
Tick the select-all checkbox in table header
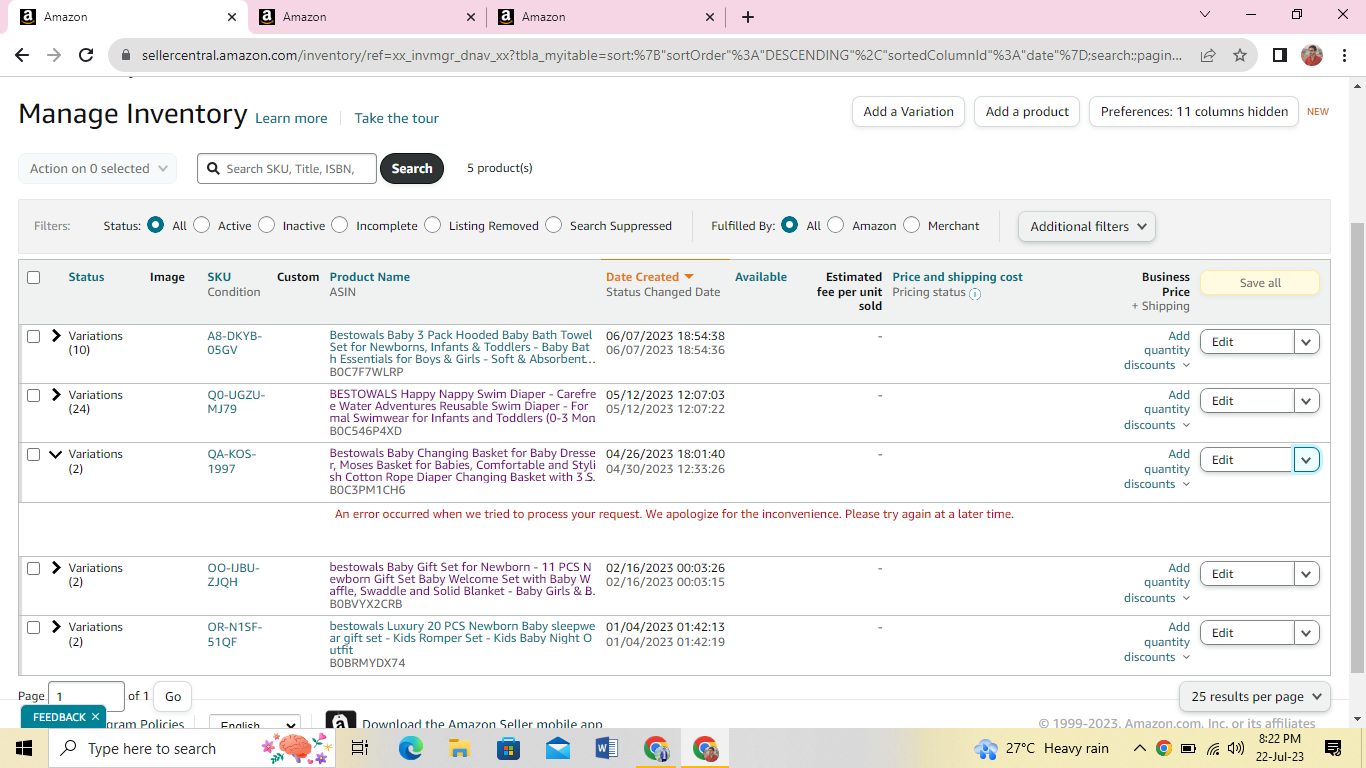click(x=34, y=278)
